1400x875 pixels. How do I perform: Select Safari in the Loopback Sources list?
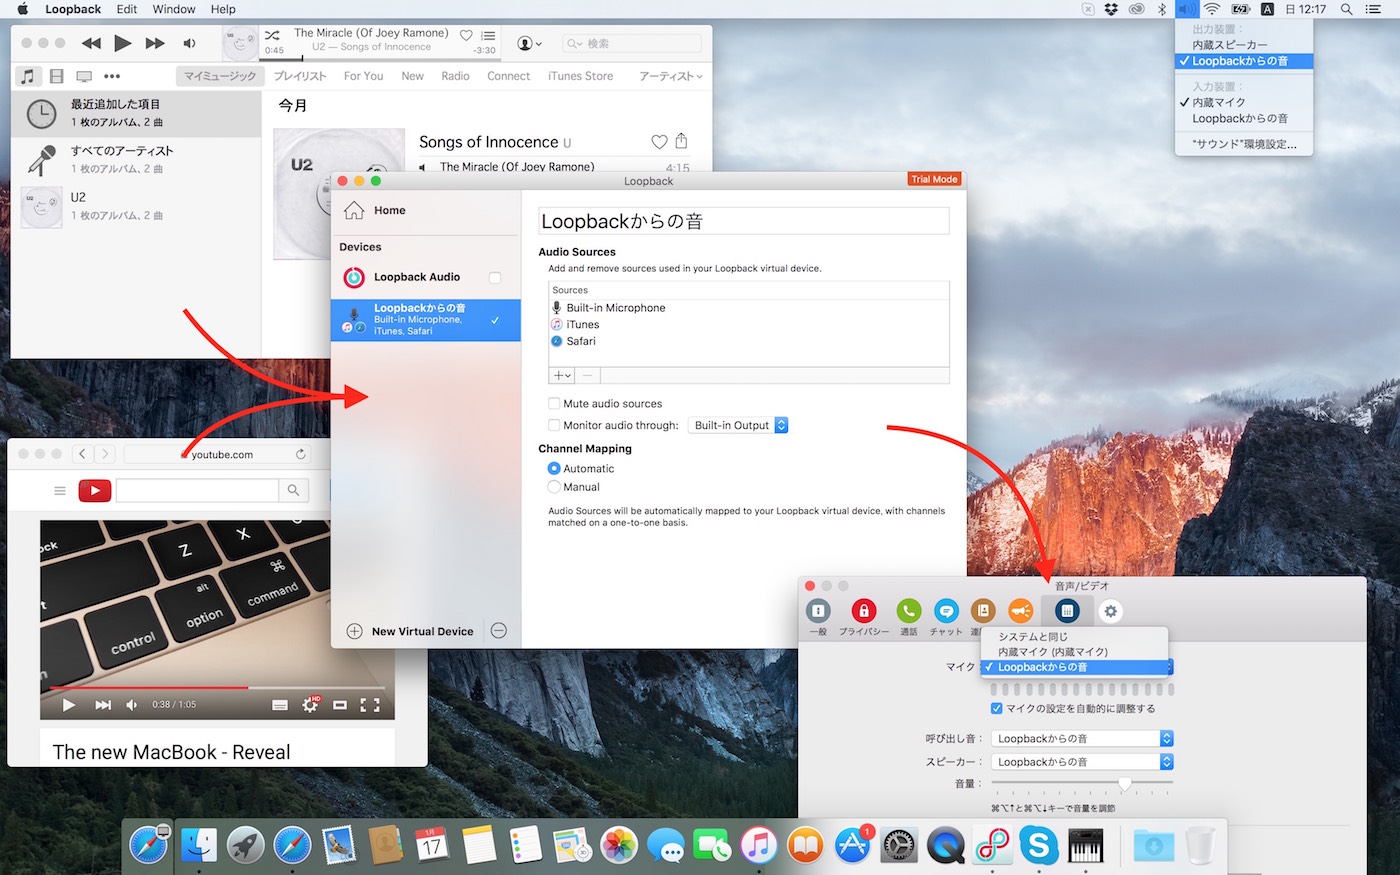749,341
